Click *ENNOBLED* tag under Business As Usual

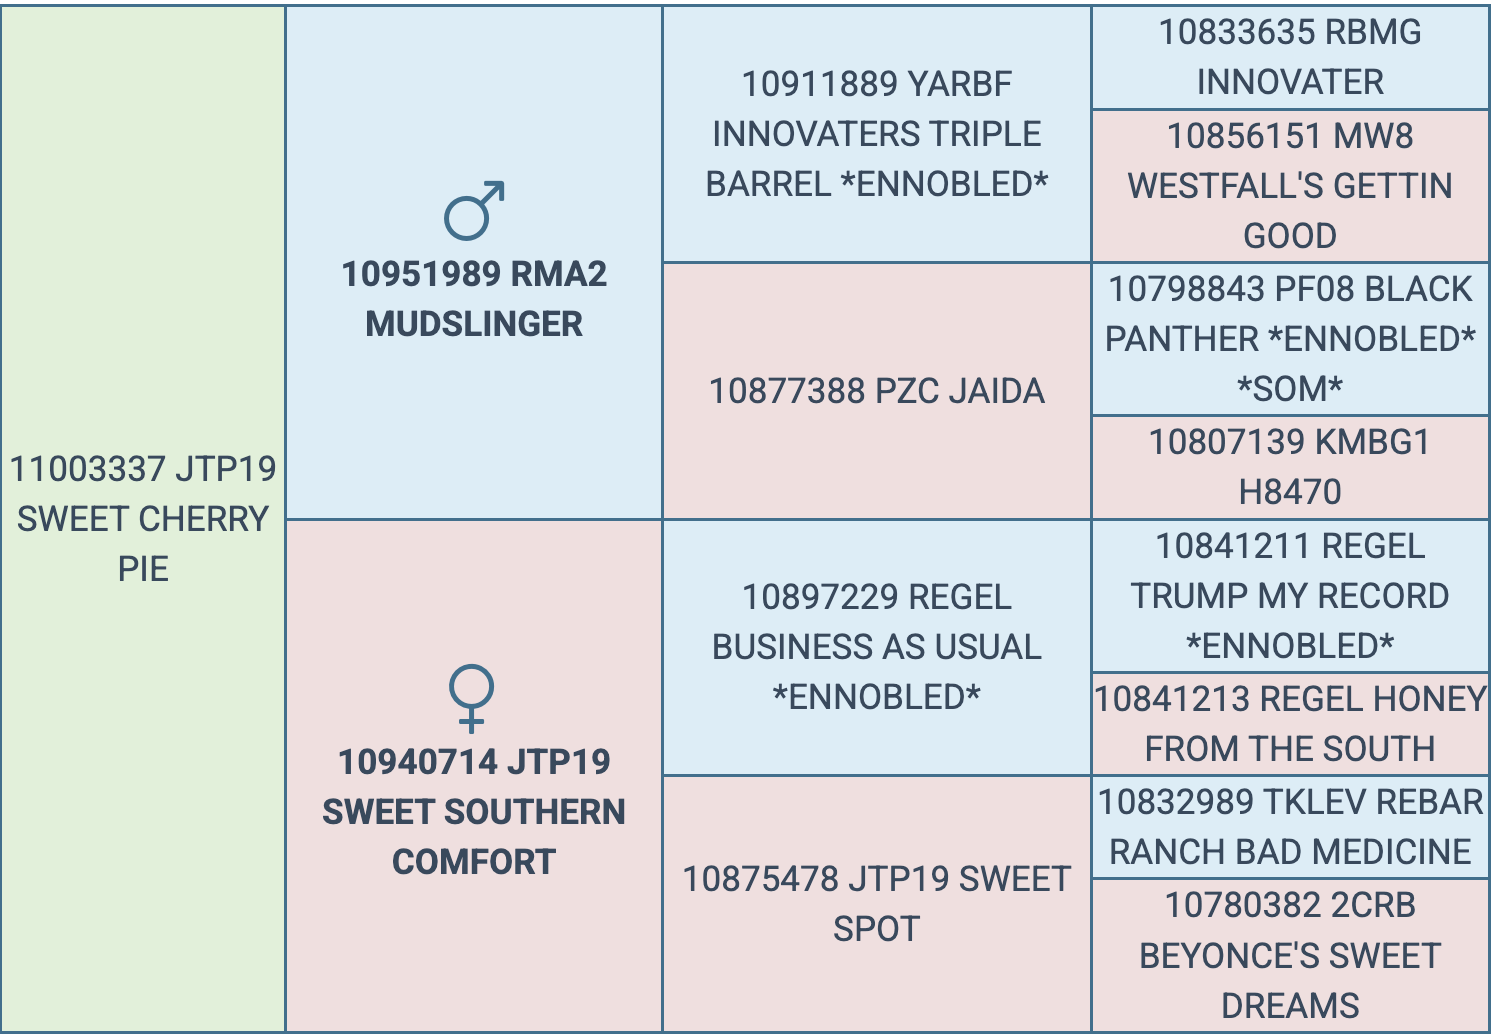click(x=876, y=697)
